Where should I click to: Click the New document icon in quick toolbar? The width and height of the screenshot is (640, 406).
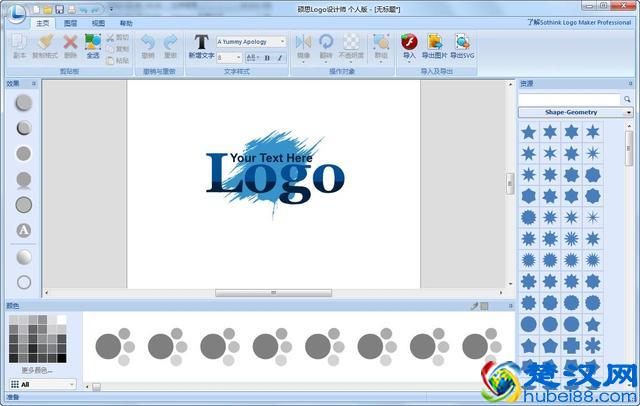click(x=37, y=9)
